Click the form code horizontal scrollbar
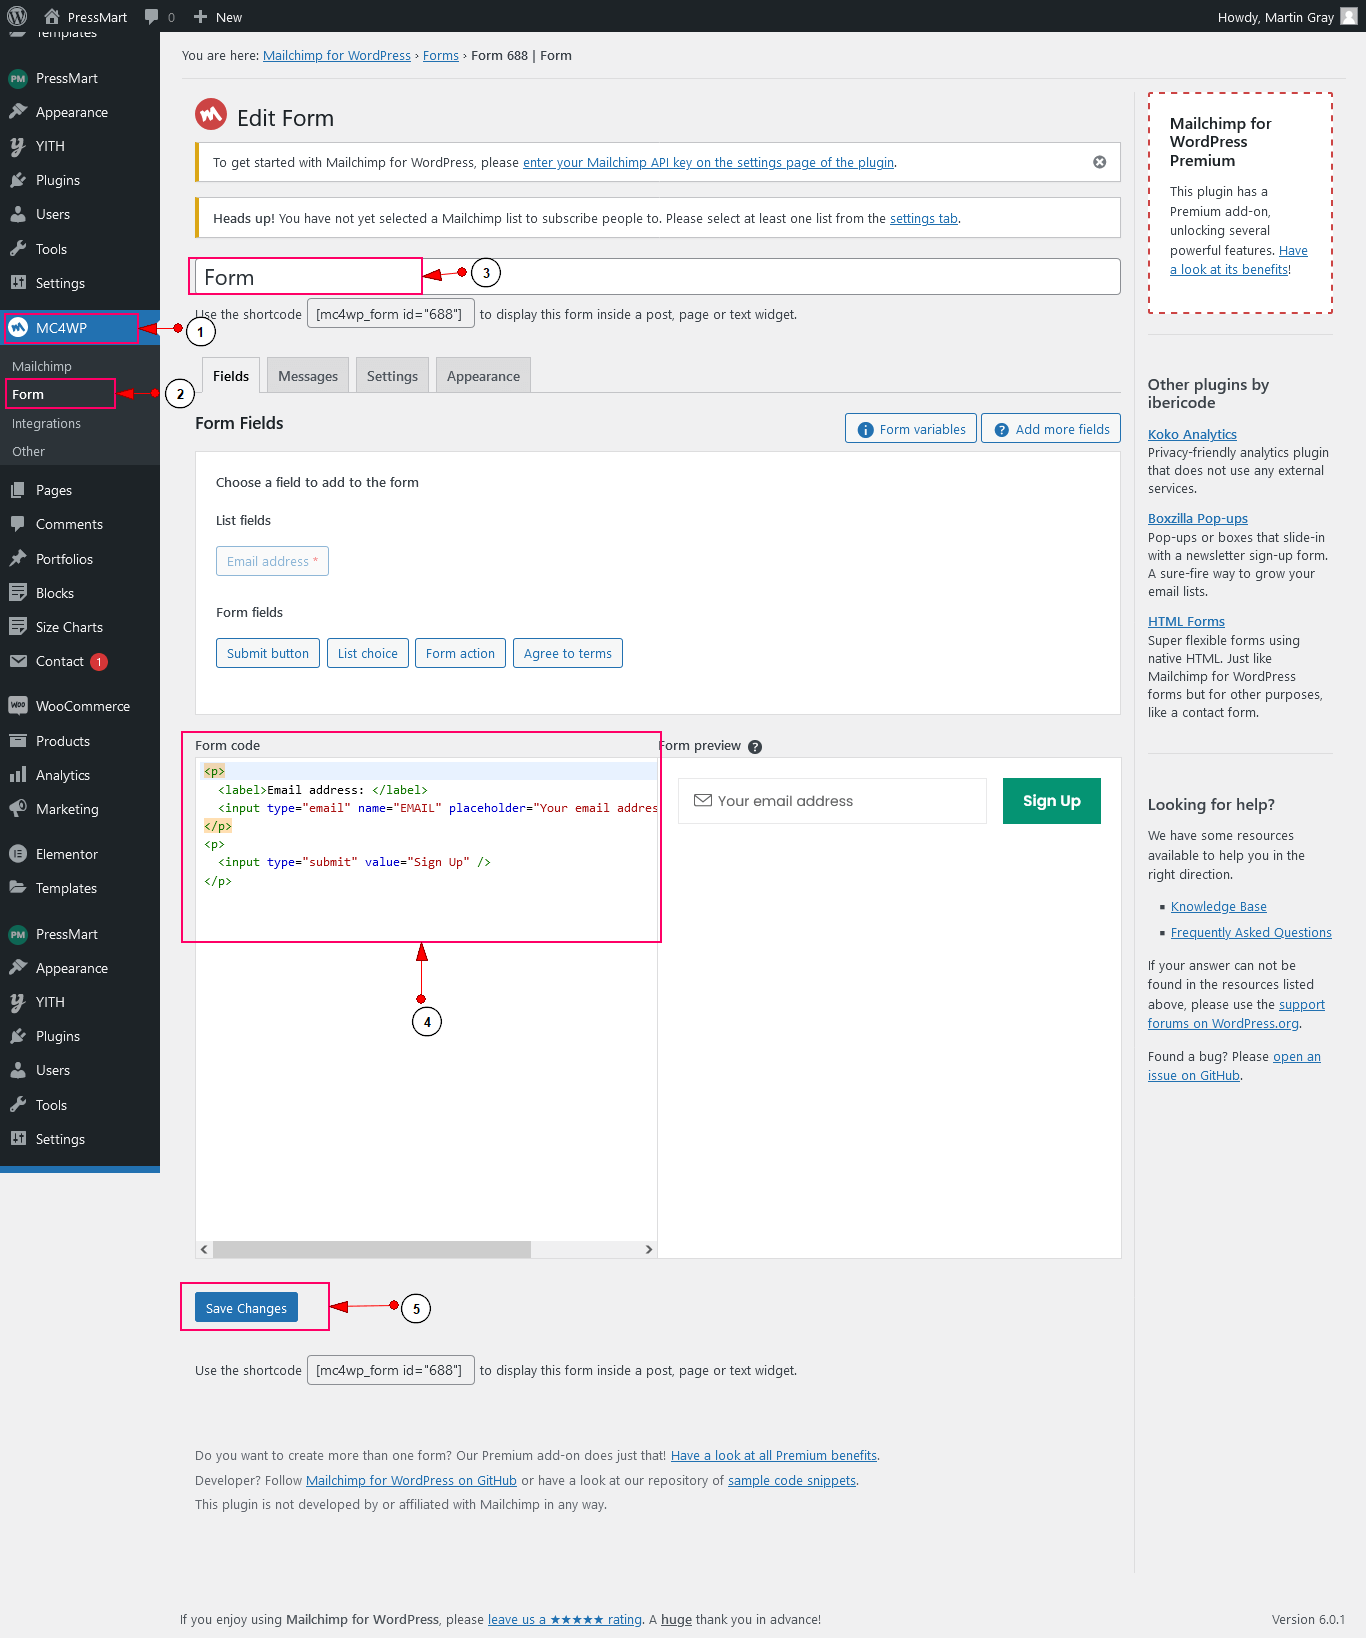1366x1638 pixels. [x=371, y=1249]
